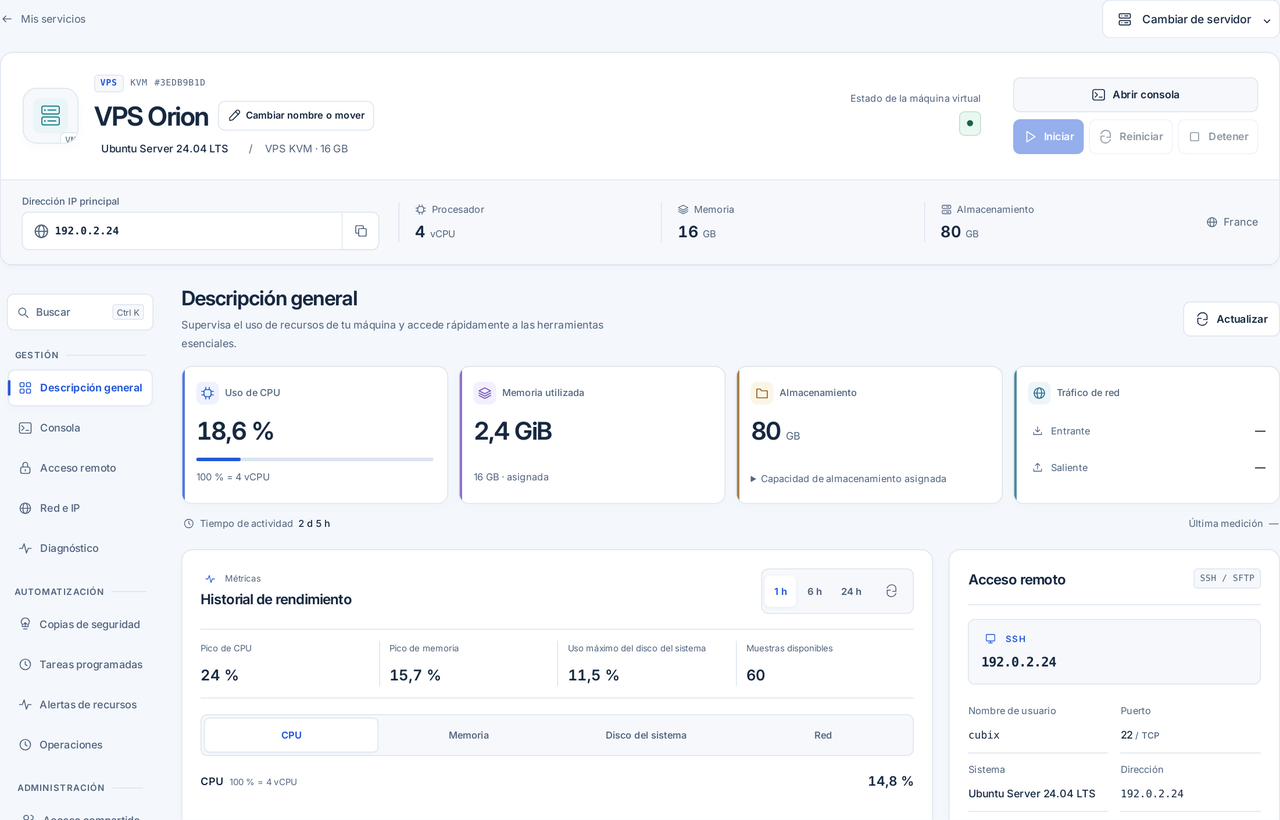This screenshot has width=1280, height=820.
Task: Open Acceso remoto in the sidebar
Action: click(x=80, y=468)
